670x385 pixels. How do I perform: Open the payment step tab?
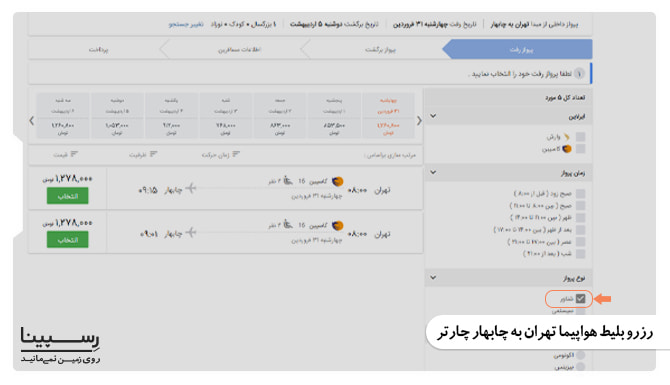click(x=98, y=49)
